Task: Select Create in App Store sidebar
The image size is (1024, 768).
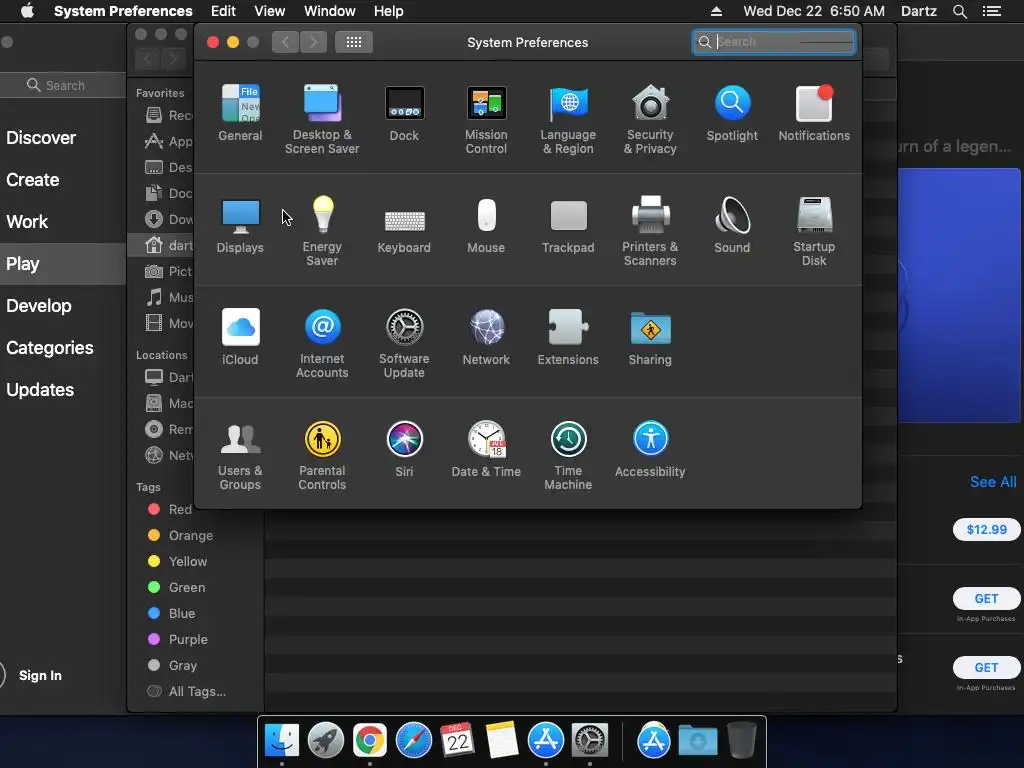Action: [33, 180]
